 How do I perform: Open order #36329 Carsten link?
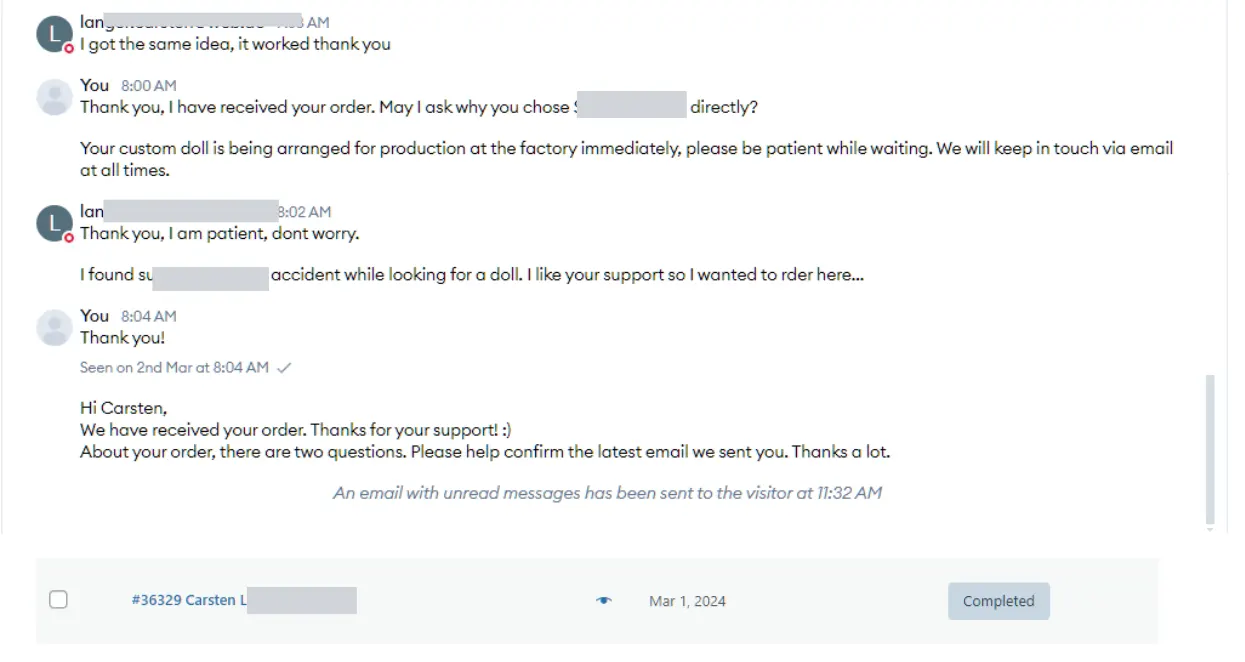(189, 600)
